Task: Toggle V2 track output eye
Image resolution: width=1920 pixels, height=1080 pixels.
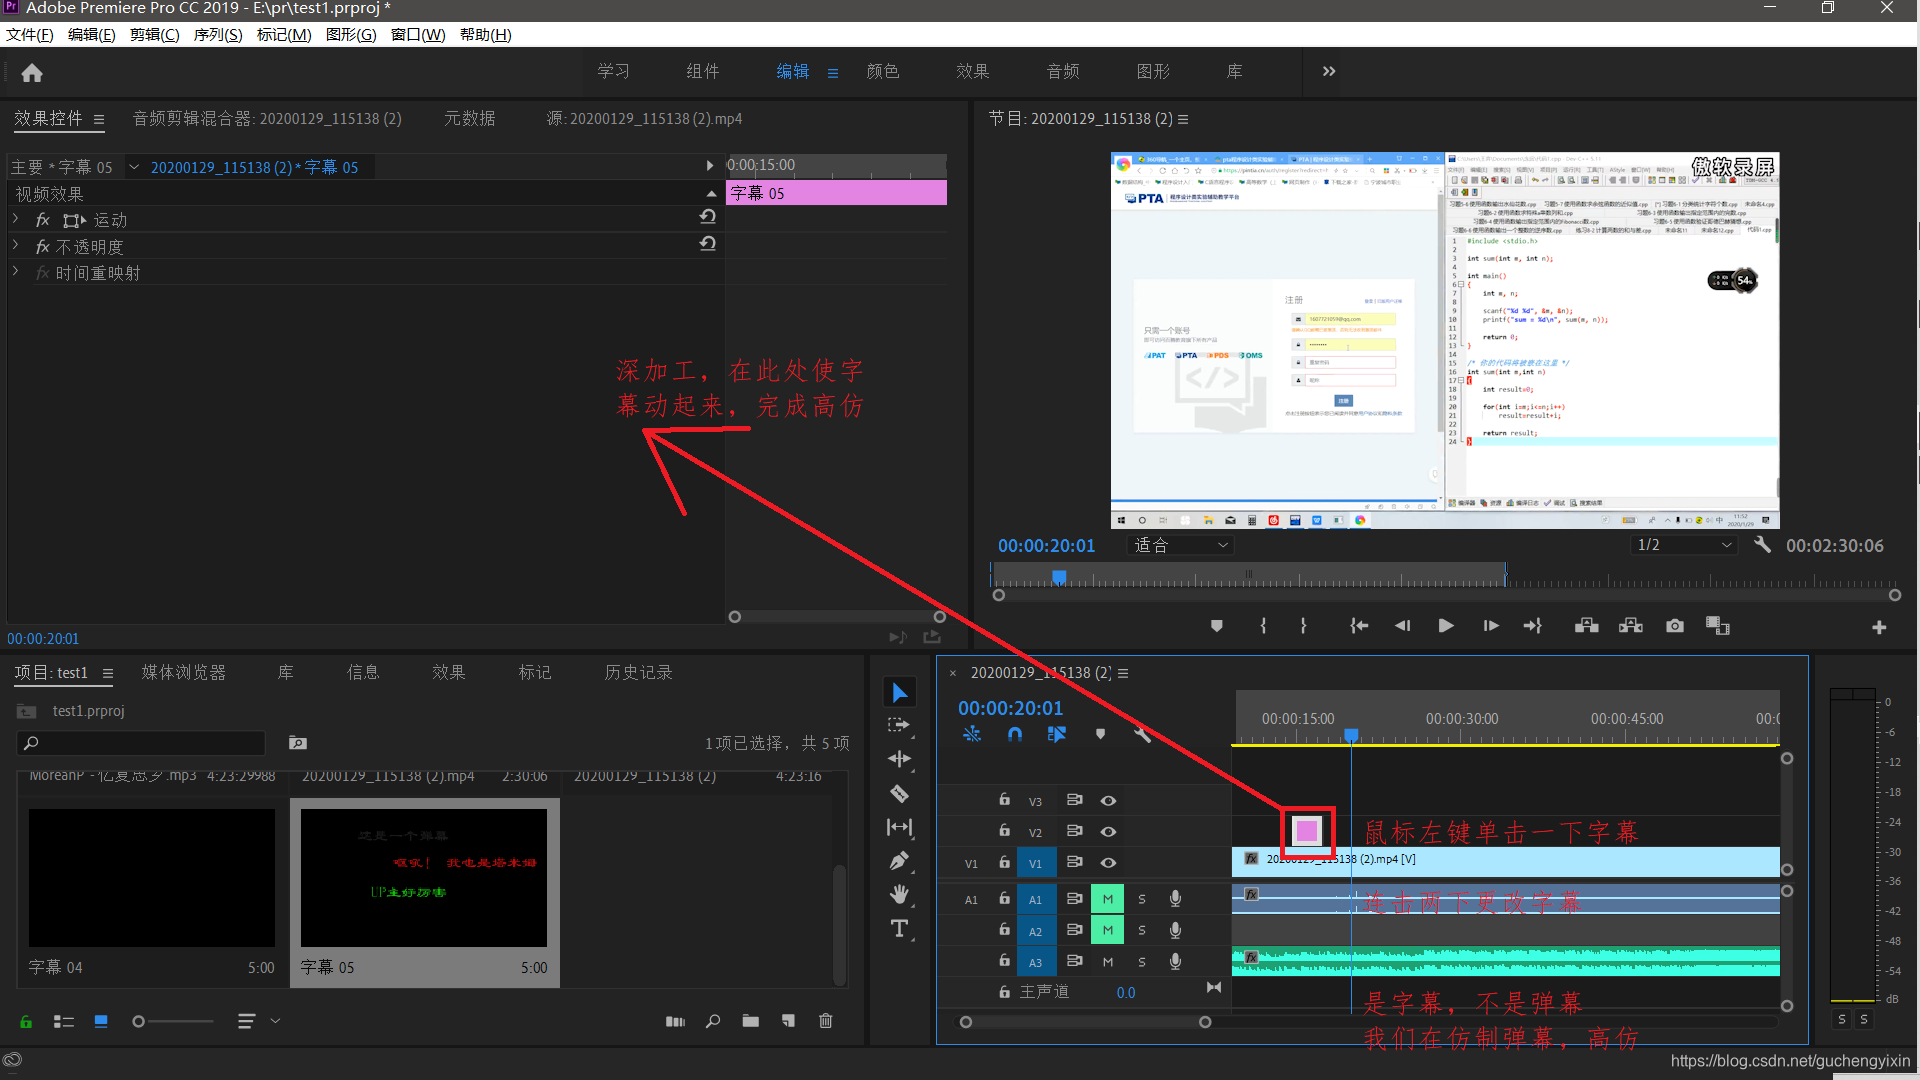Action: pyautogui.click(x=1108, y=832)
